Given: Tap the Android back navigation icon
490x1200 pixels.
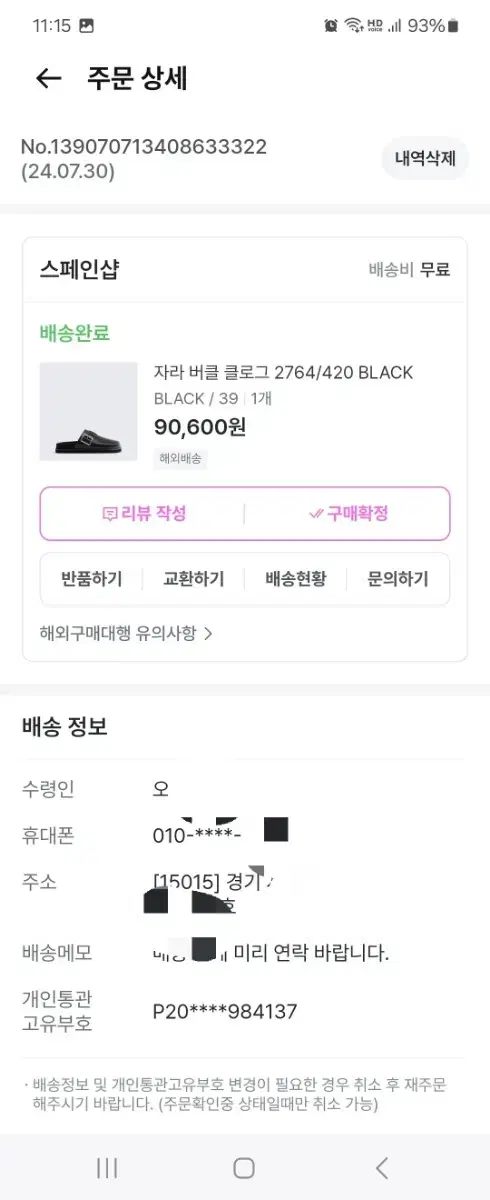Looking at the screenshot, I should pos(381,1167).
